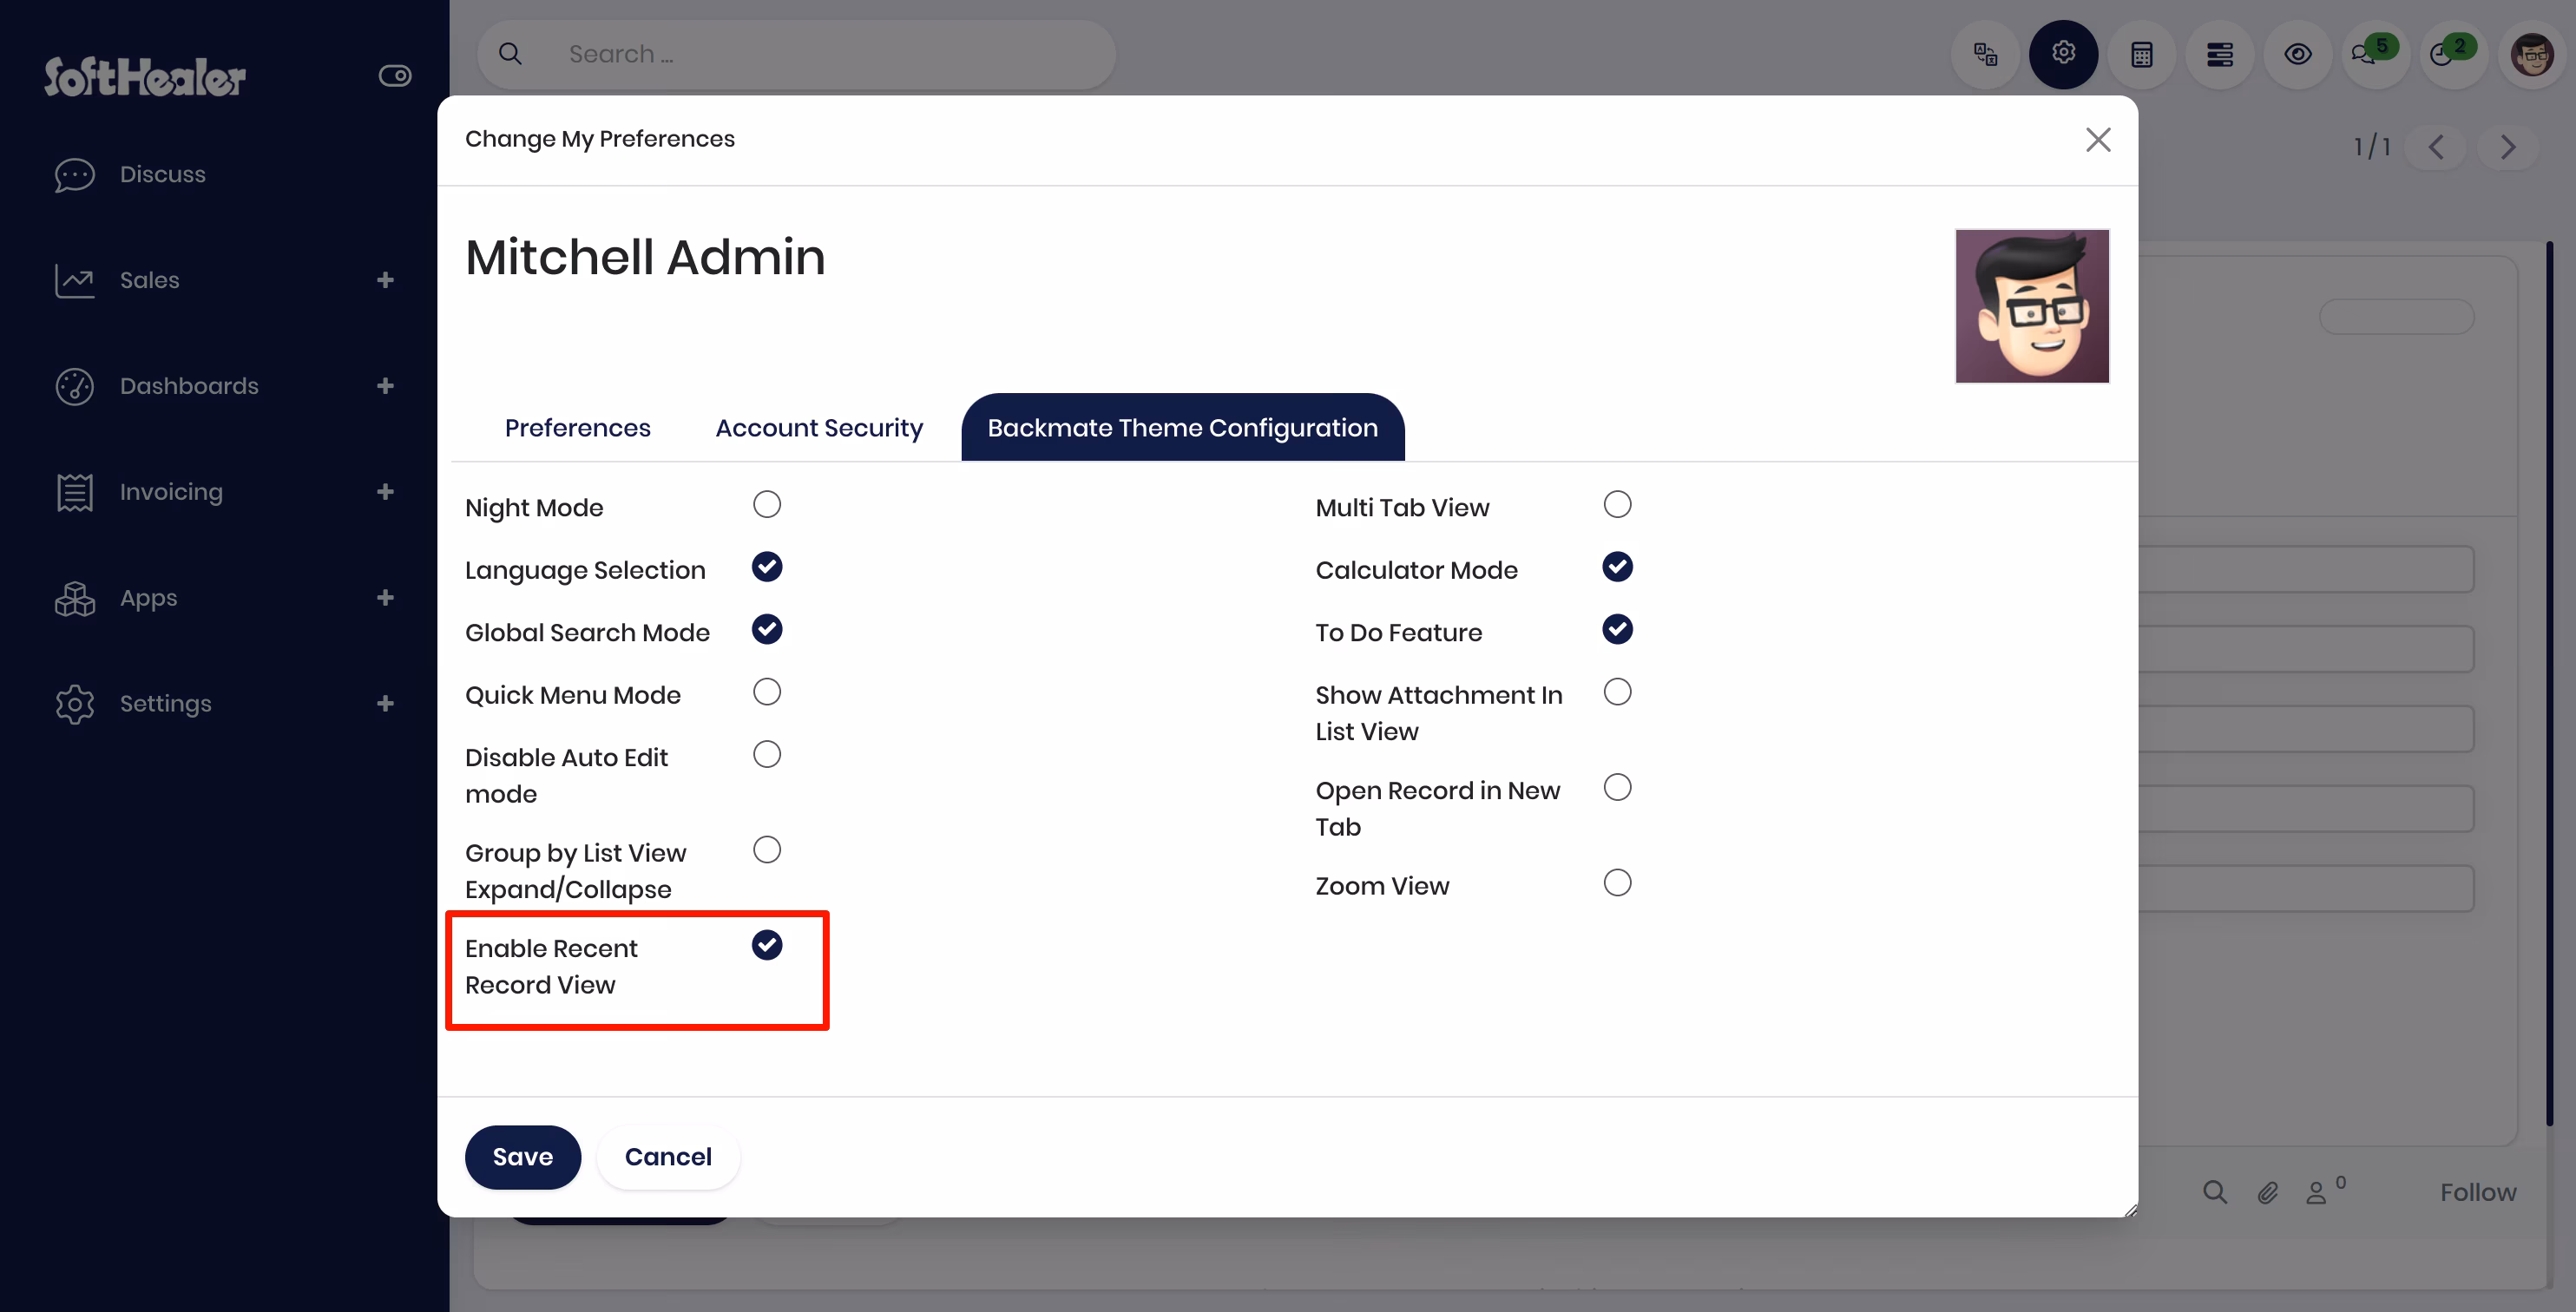The image size is (2576, 1312).
Task: Go to previous record arrow
Action: point(2436,147)
